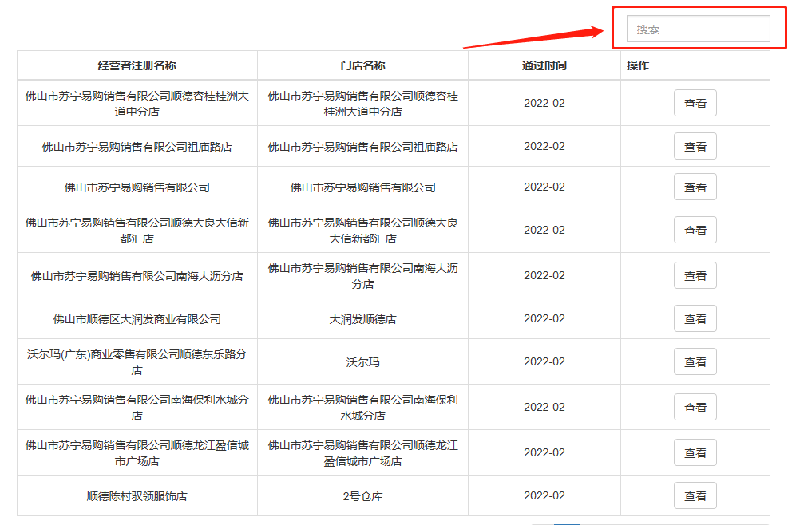The width and height of the screenshot is (800, 525).
Task: Click 查看 for 祖庙路店 row
Action: (x=695, y=146)
